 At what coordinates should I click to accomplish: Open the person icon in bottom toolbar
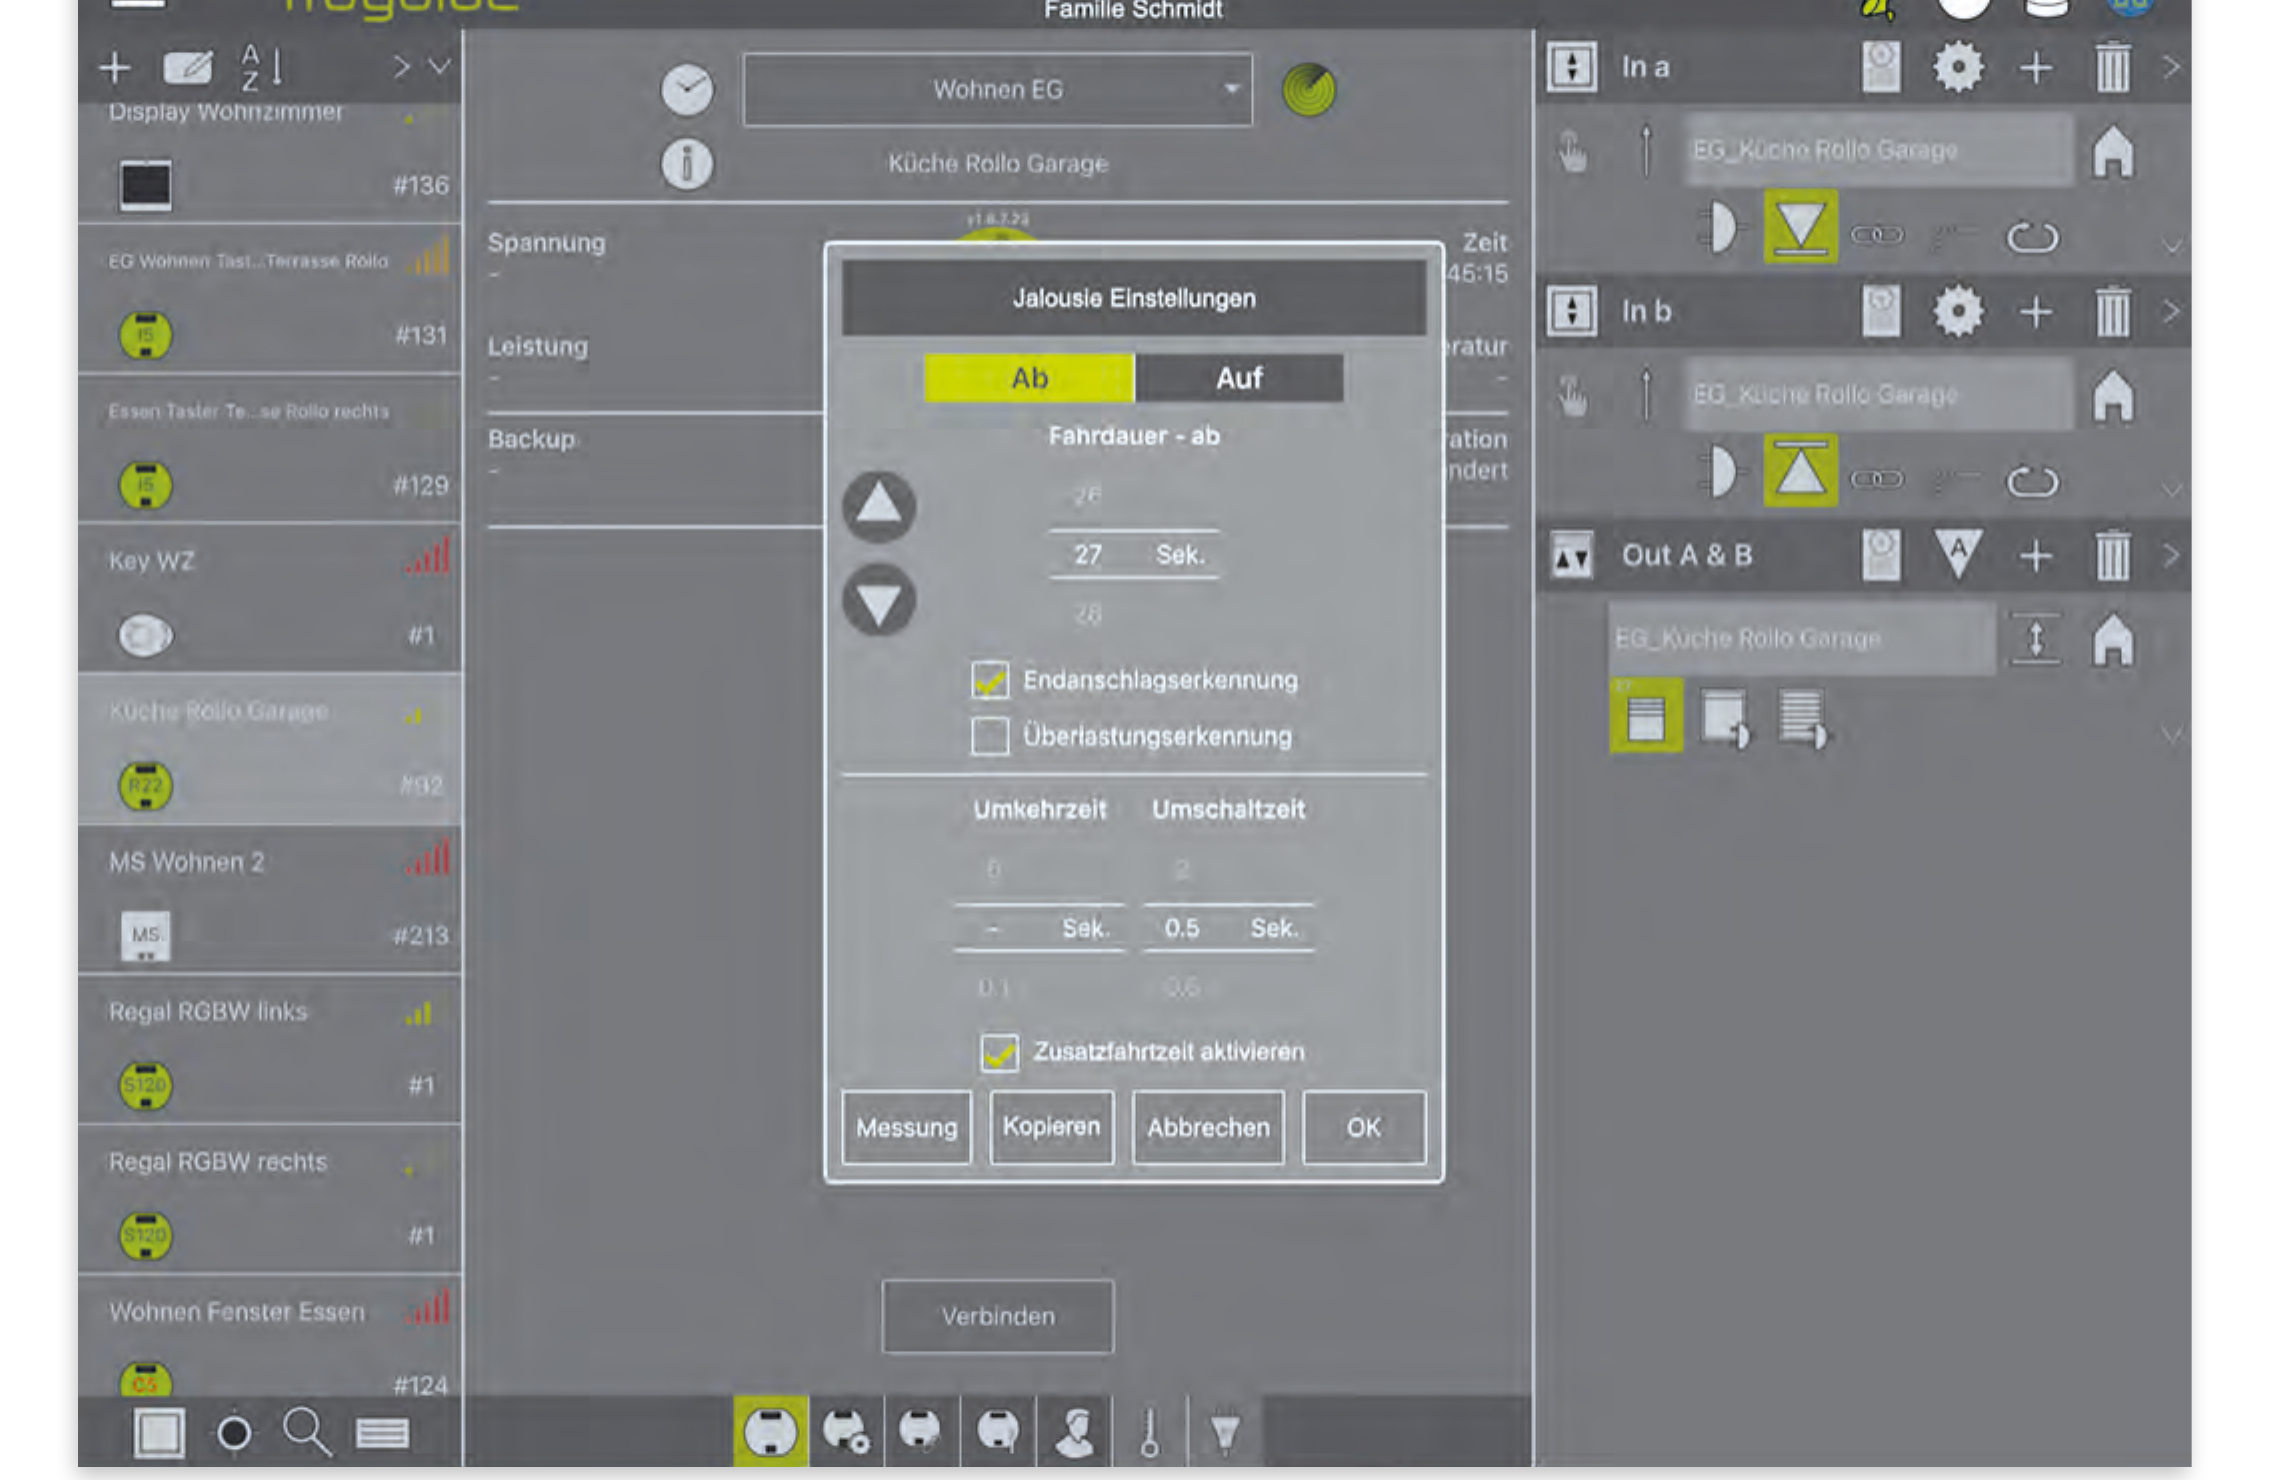1075,1431
